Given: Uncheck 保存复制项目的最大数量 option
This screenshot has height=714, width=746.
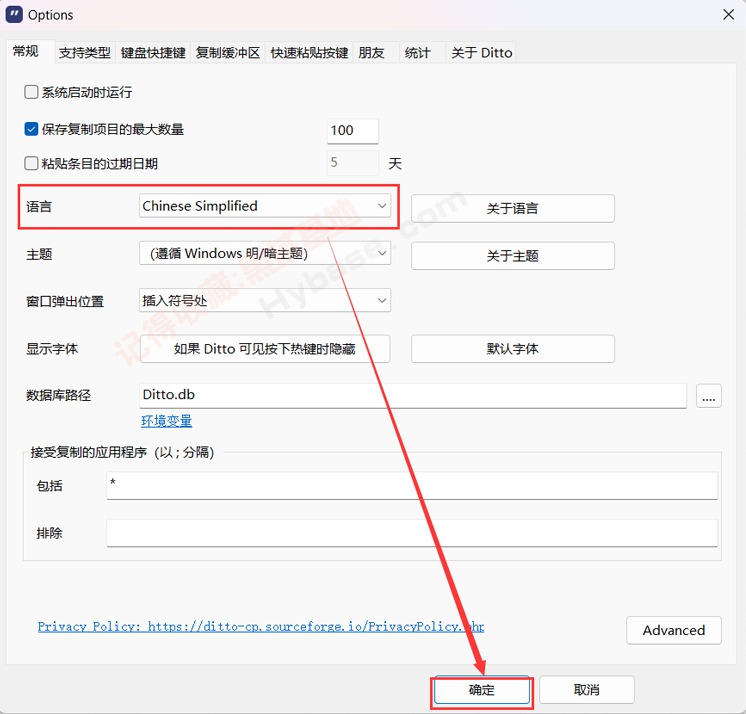Looking at the screenshot, I should click(31, 129).
